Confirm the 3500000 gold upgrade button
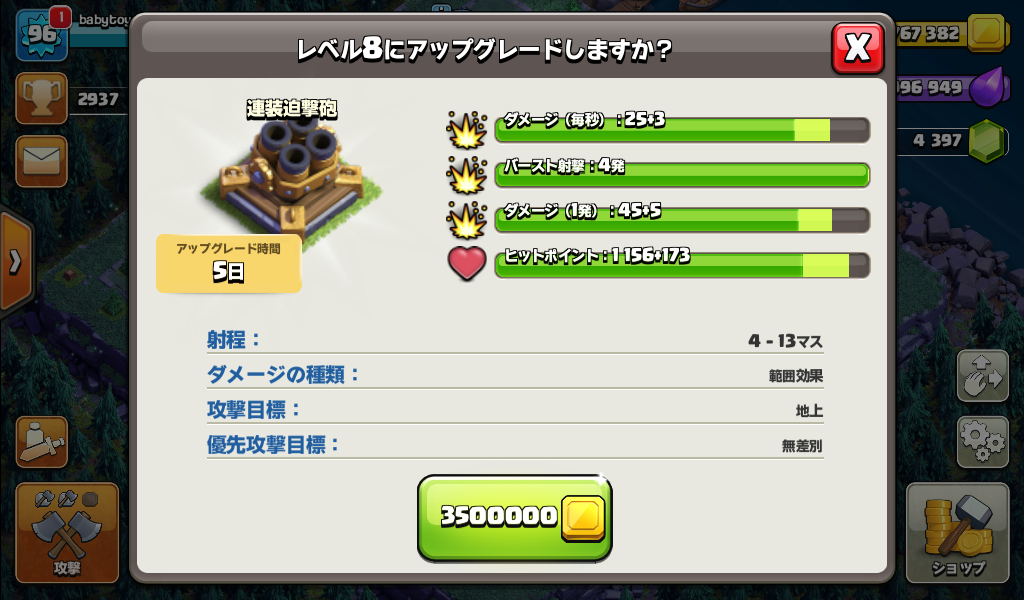Viewport: 1024px width, 600px height. [x=515, y=517]
